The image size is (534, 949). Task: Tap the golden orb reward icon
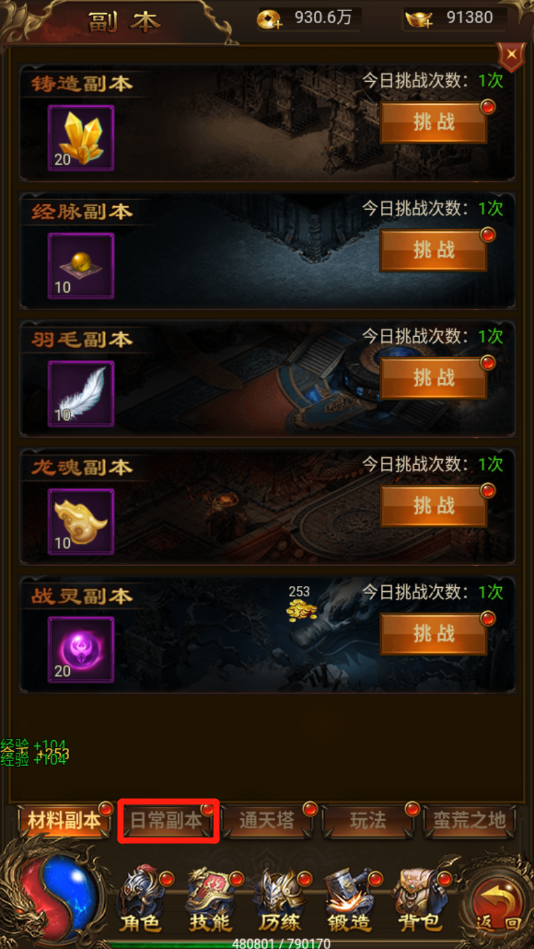tap(81, 266)
